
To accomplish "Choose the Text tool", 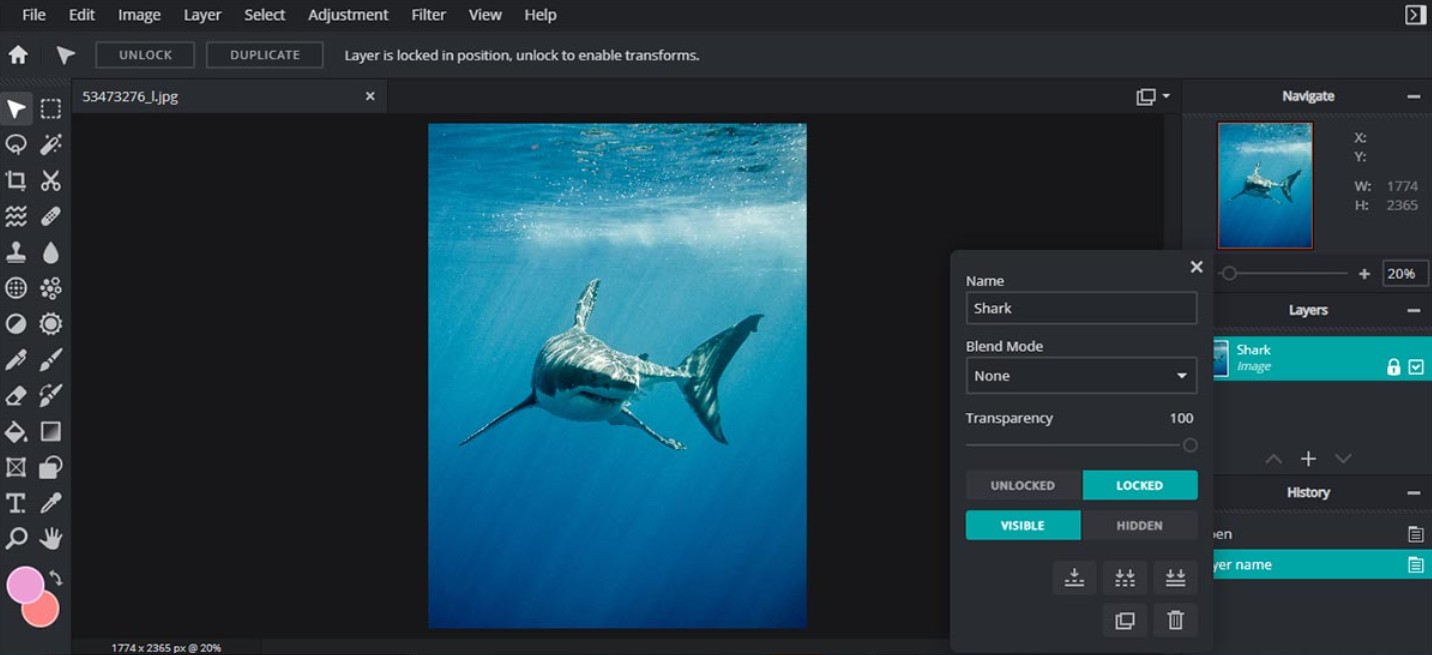I will [x=16, y=503].
